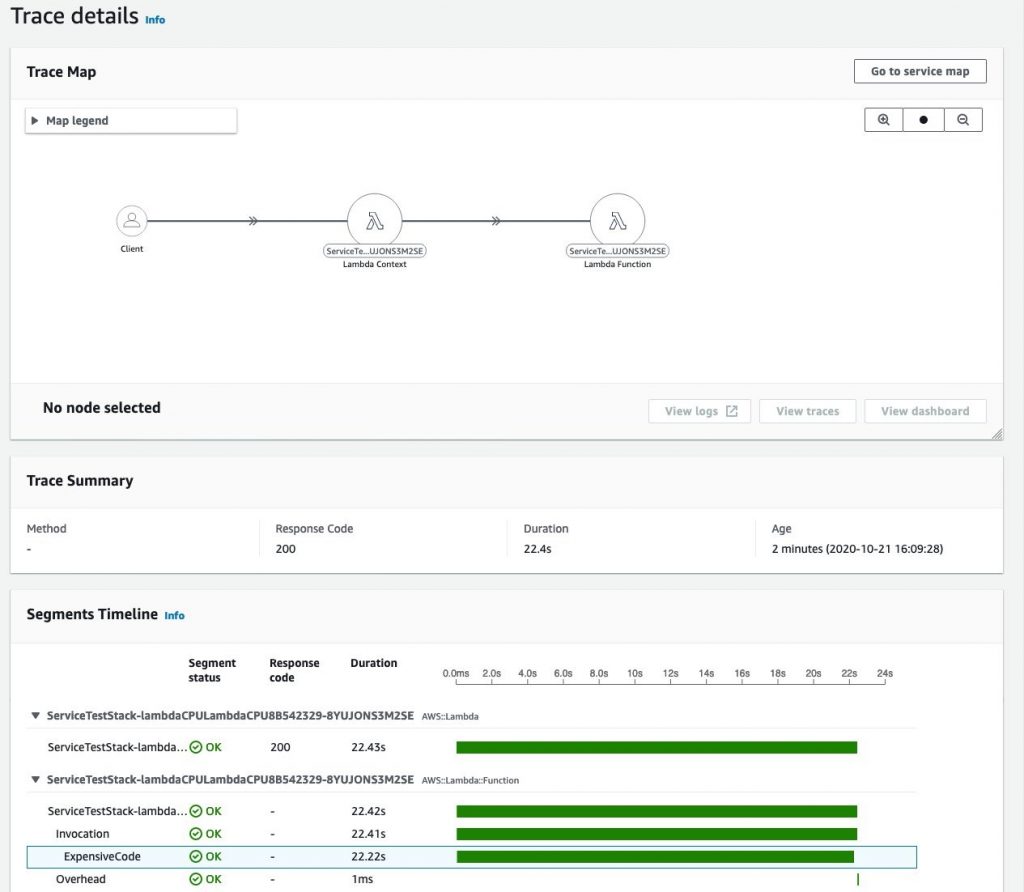Click the View logs button

pos(699,411)
